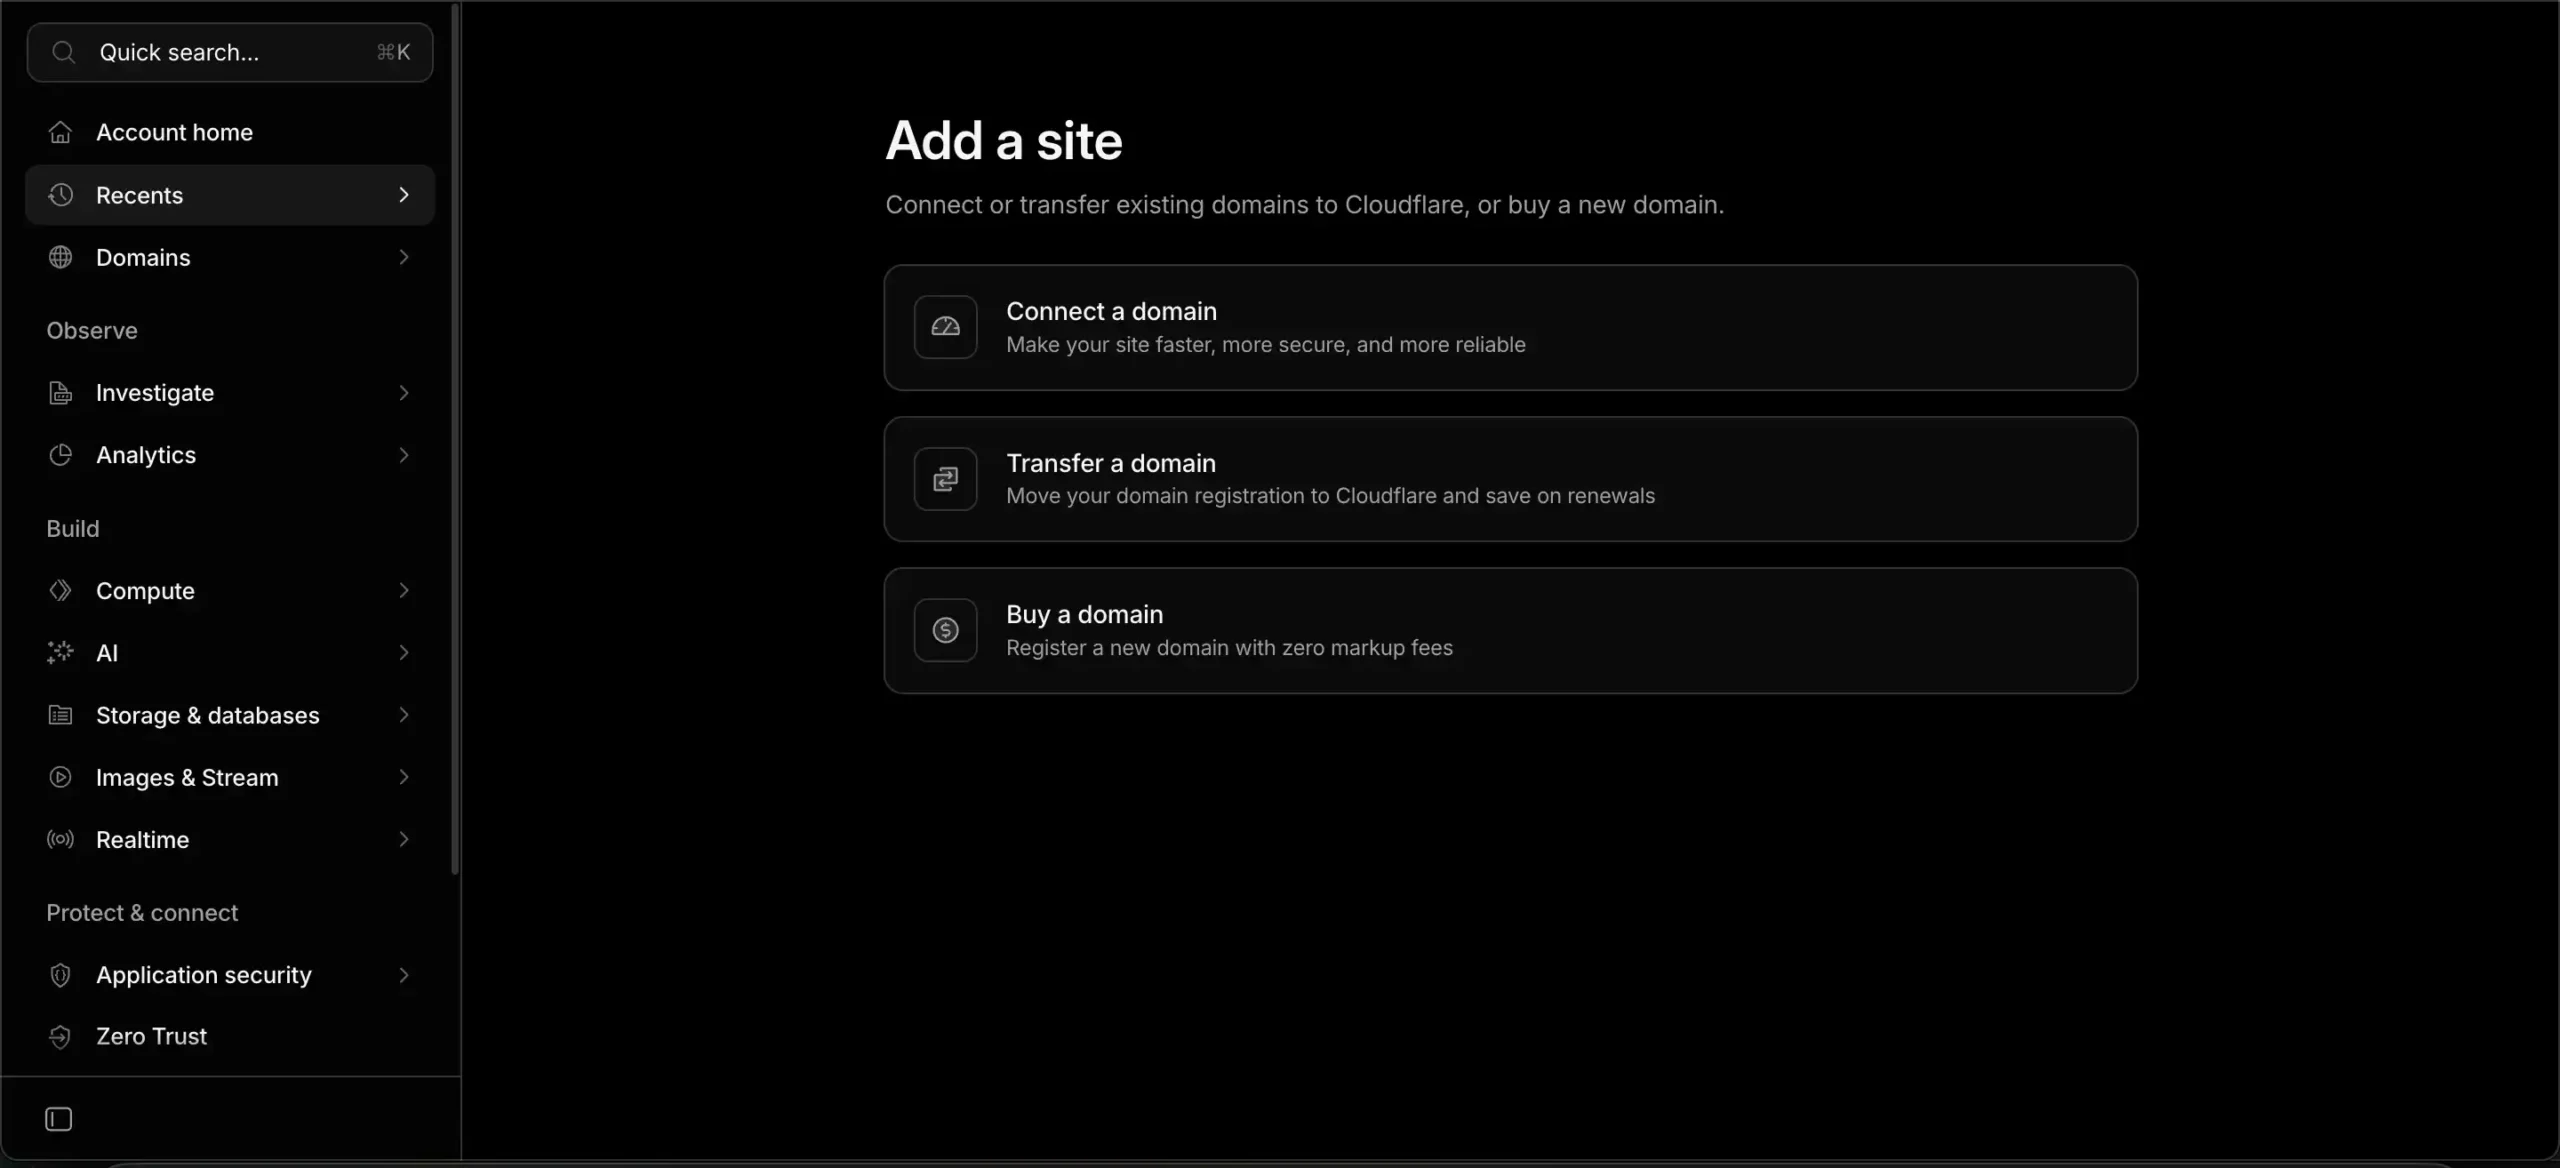
Task: Open the Account home menu item
Action: (x=230, y=132)
